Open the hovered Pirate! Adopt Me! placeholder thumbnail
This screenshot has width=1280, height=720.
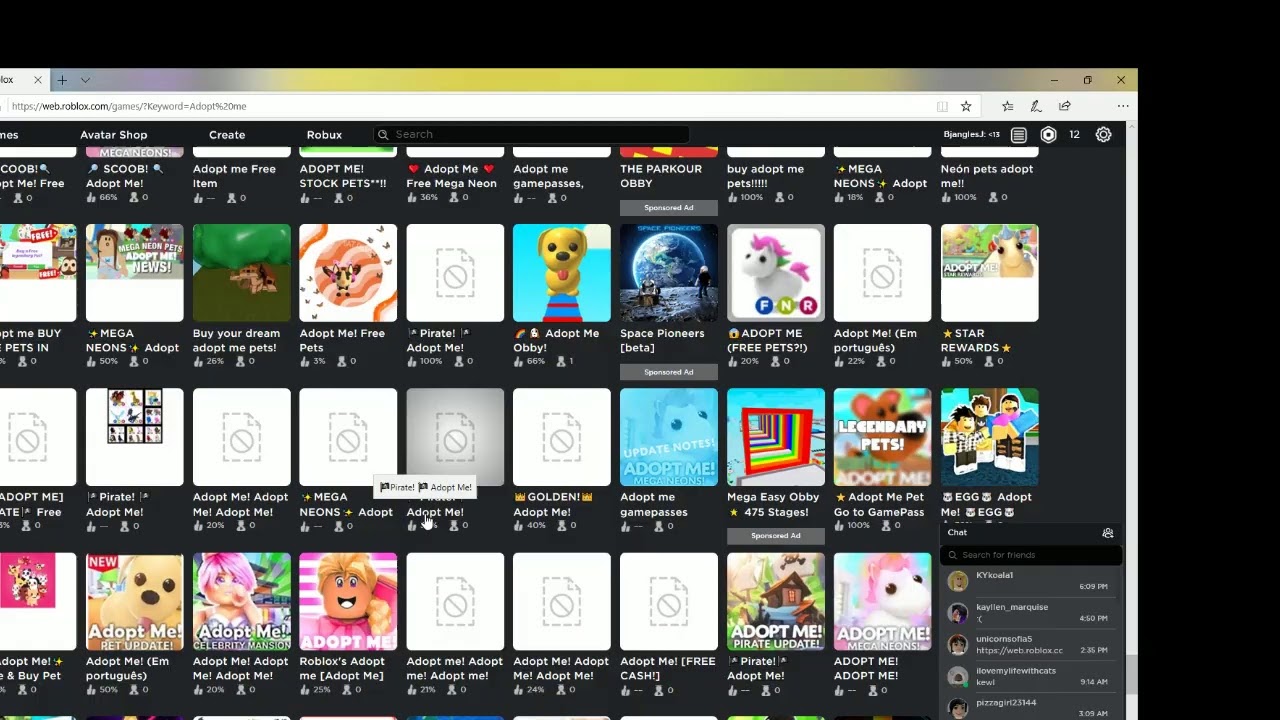(x=455, y=437)
